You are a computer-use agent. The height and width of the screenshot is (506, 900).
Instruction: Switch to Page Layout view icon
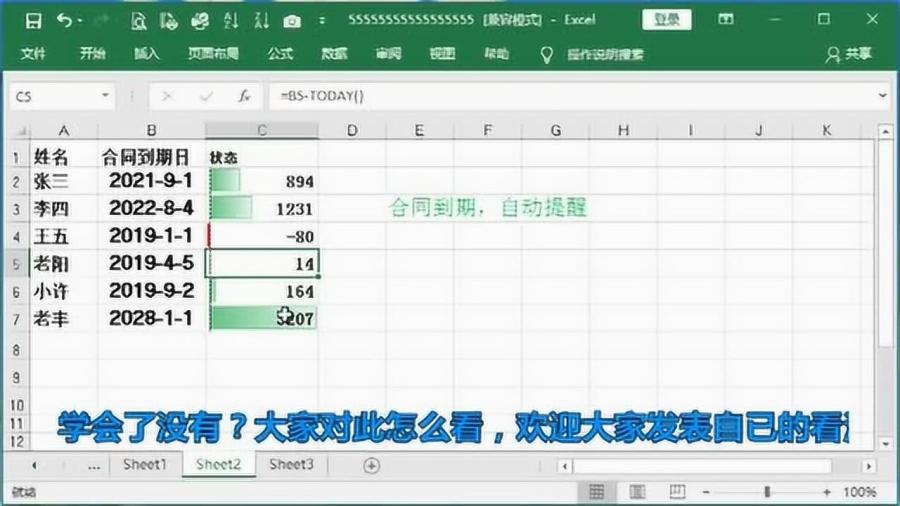637,492
